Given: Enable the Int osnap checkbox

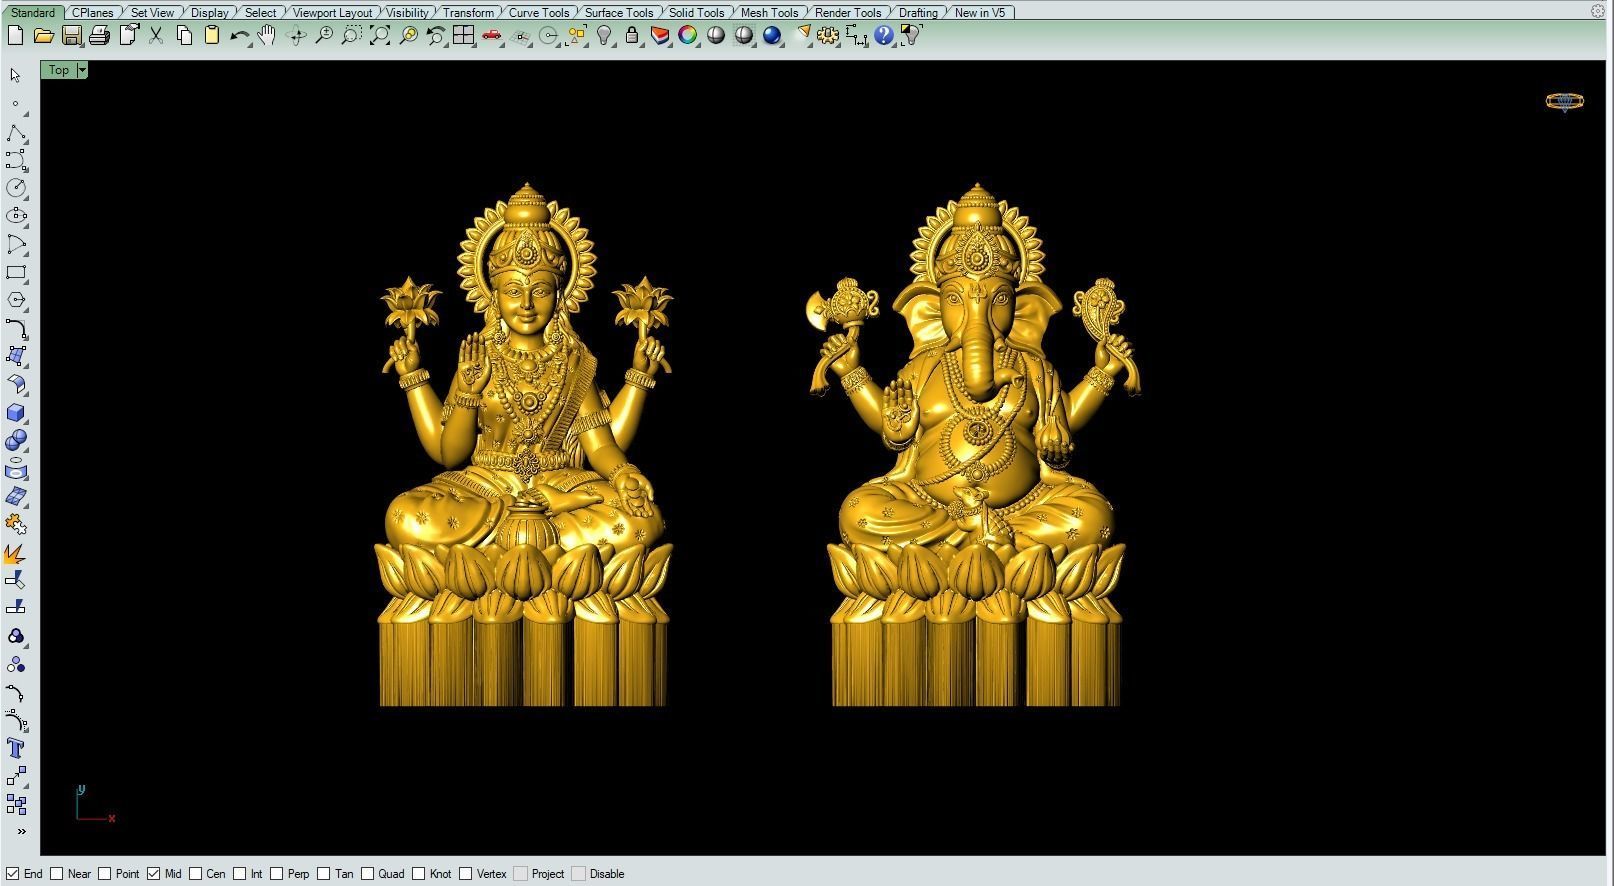Looking at the screenshot, I should coord(240,874).
